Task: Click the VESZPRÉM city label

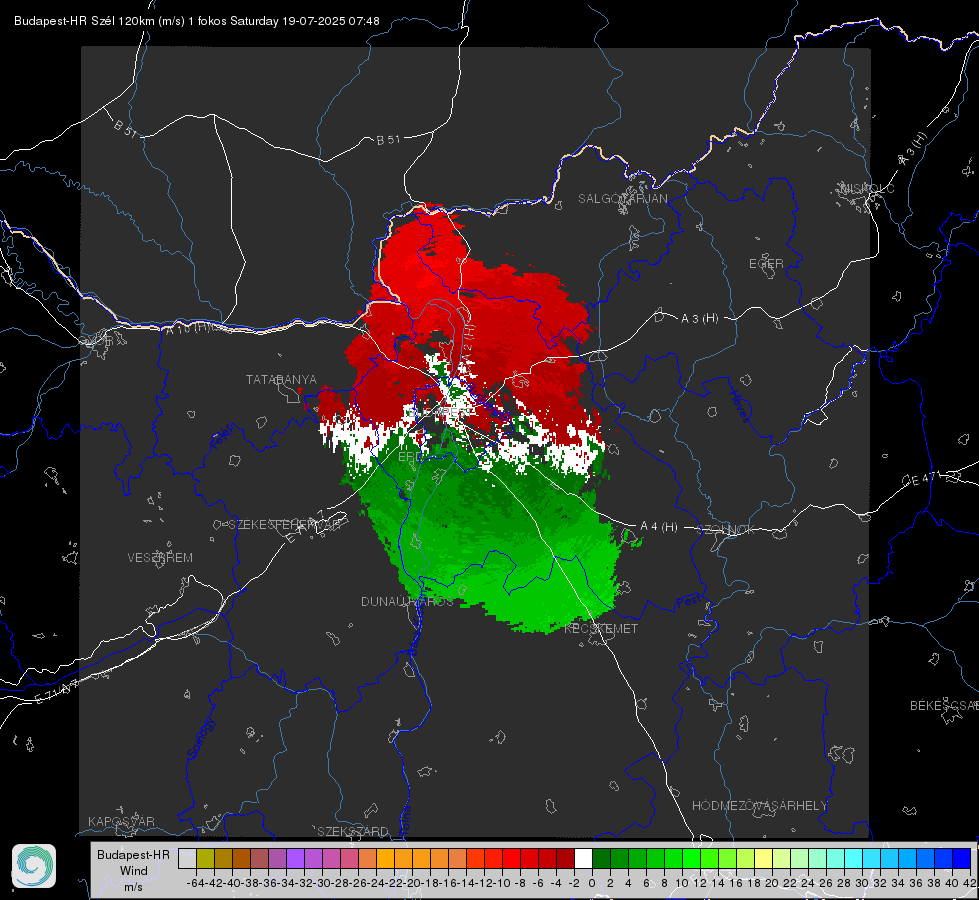Action: [160, 558]
